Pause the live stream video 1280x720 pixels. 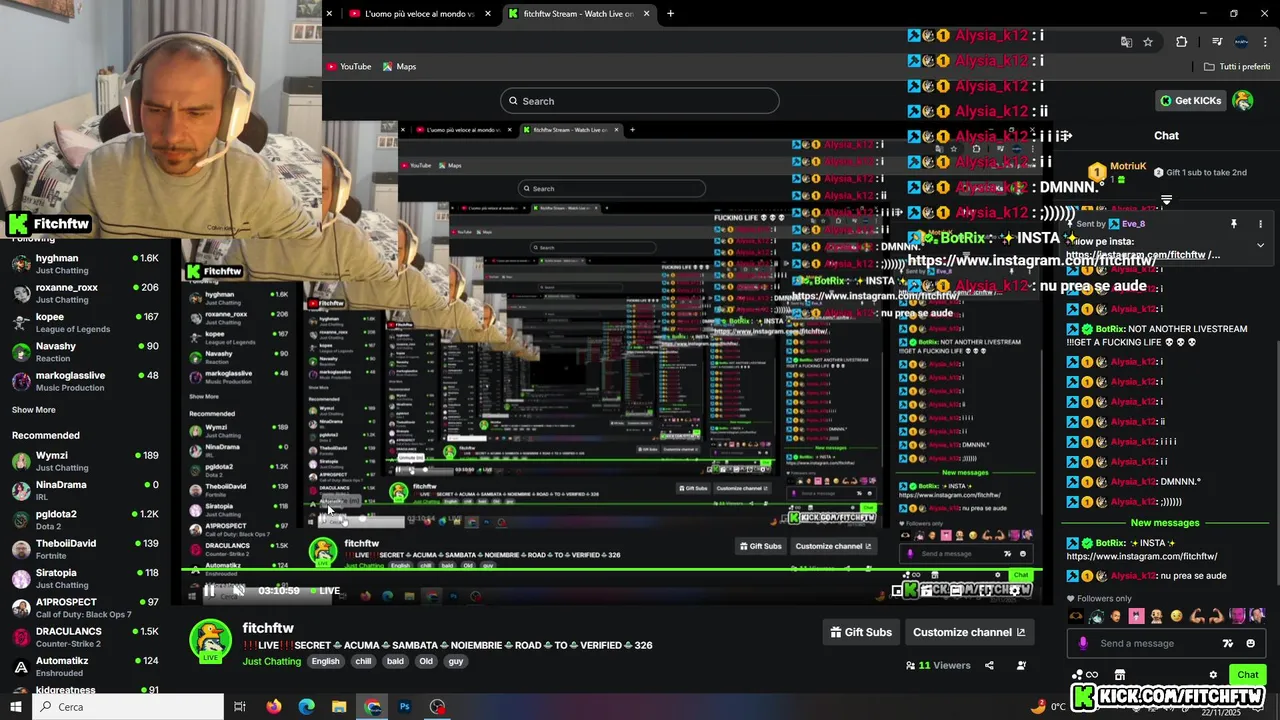pos(209,591)
